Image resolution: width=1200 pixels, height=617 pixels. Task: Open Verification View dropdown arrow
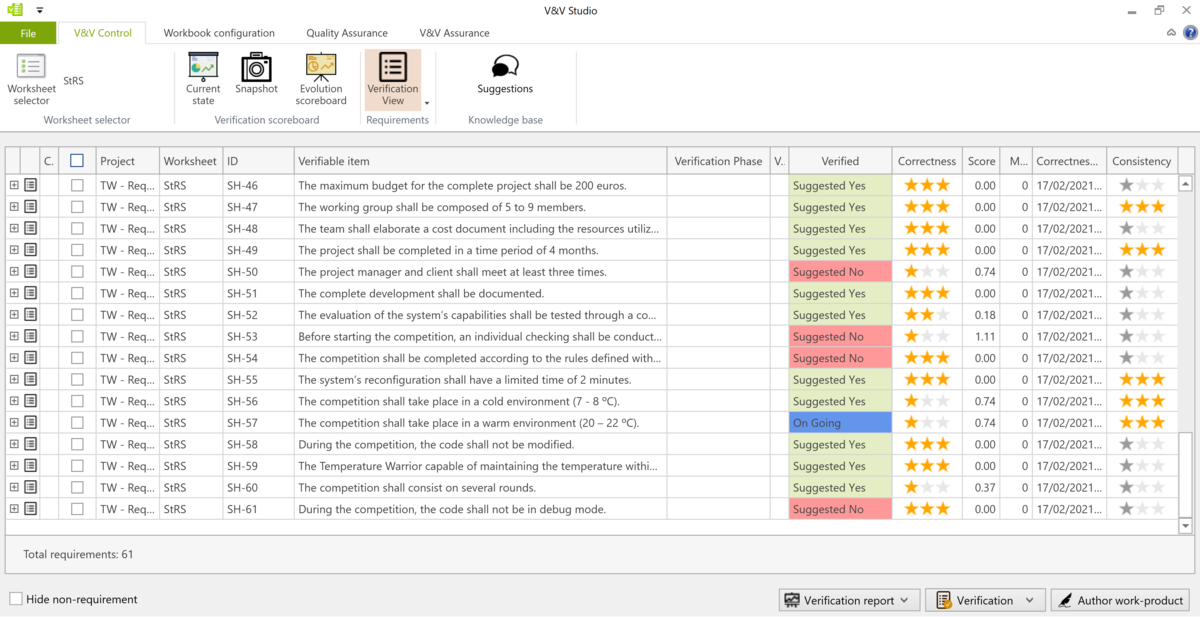(x=427, y=103)
